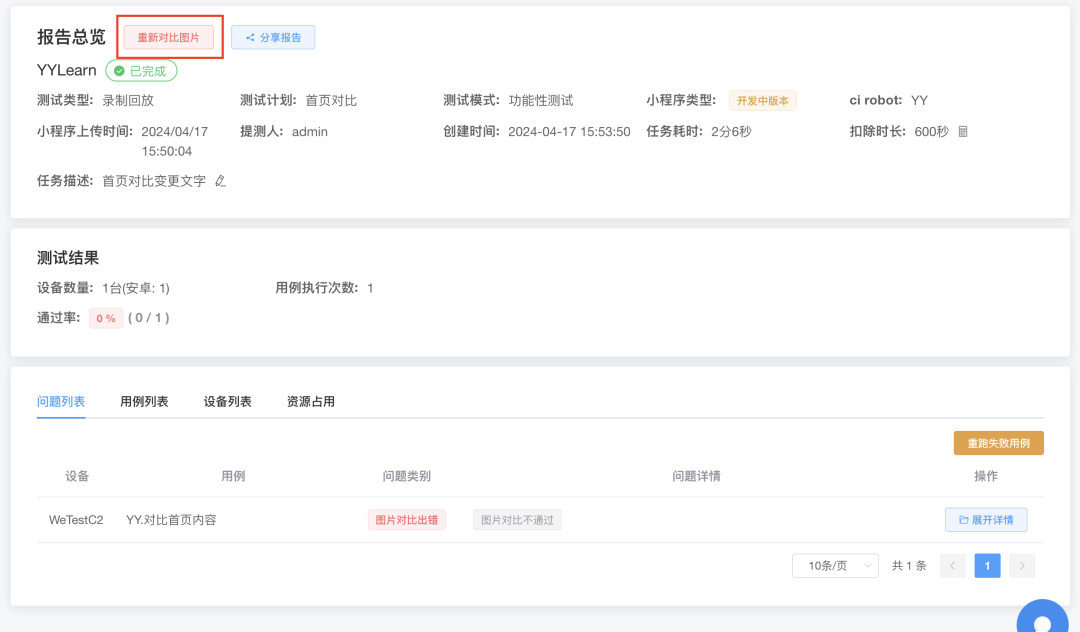Click the 问题类别 column header
Screen dimensions: 1080x632
point(407,476)
